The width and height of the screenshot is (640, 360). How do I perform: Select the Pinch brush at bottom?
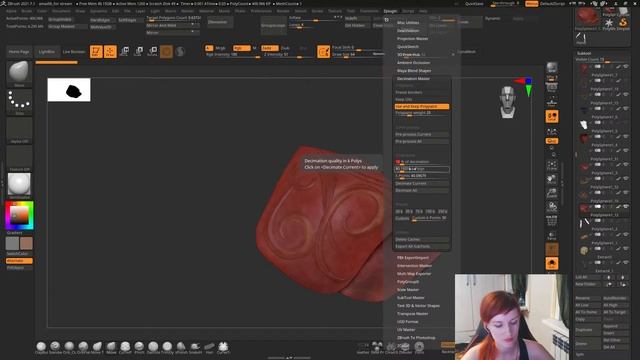click(x=139, y=347)
